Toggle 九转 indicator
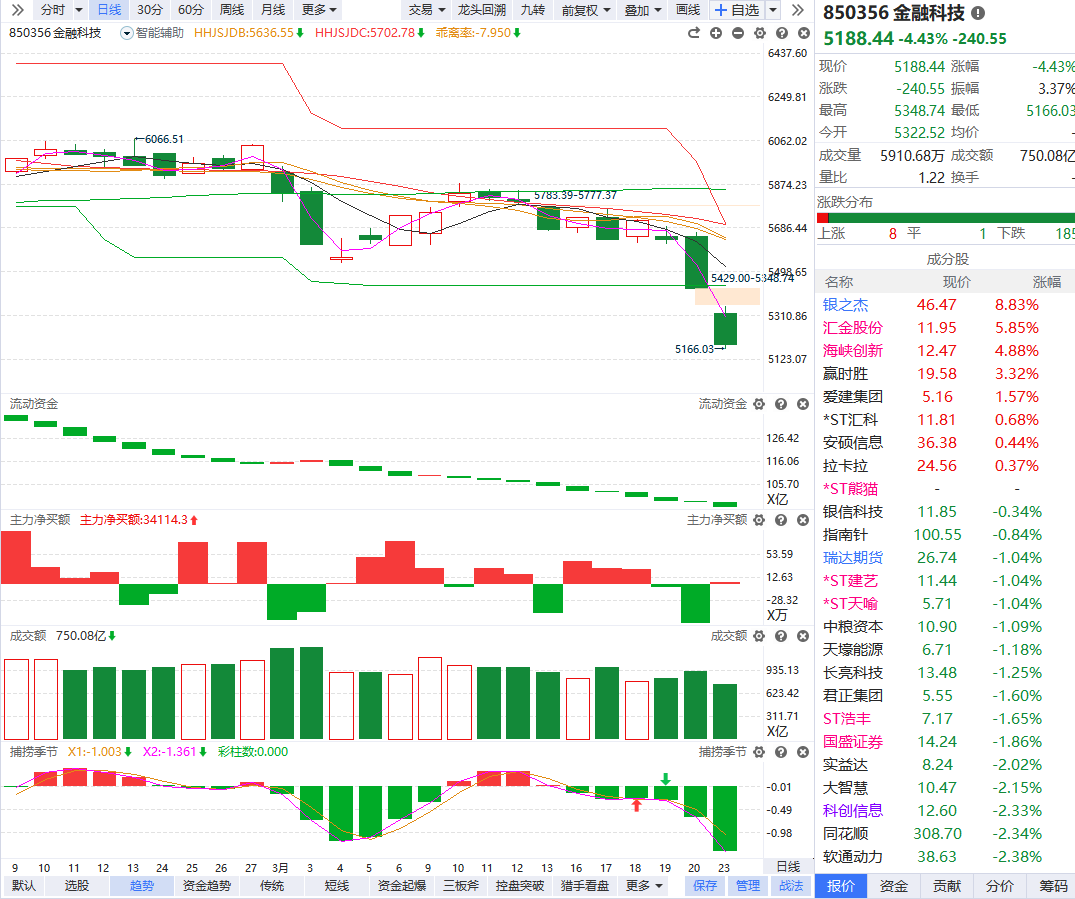 pyautogui.click(x=533, y=10)
